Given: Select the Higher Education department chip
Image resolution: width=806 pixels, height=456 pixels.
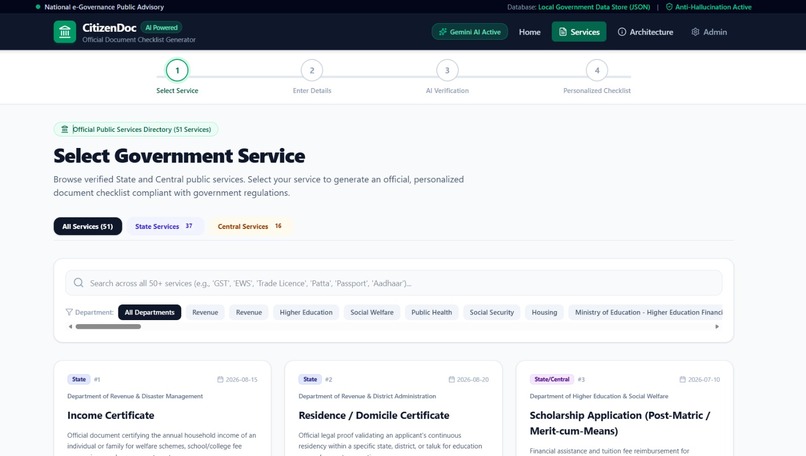Looking at the screenshot, I should [x=306, y=312].
